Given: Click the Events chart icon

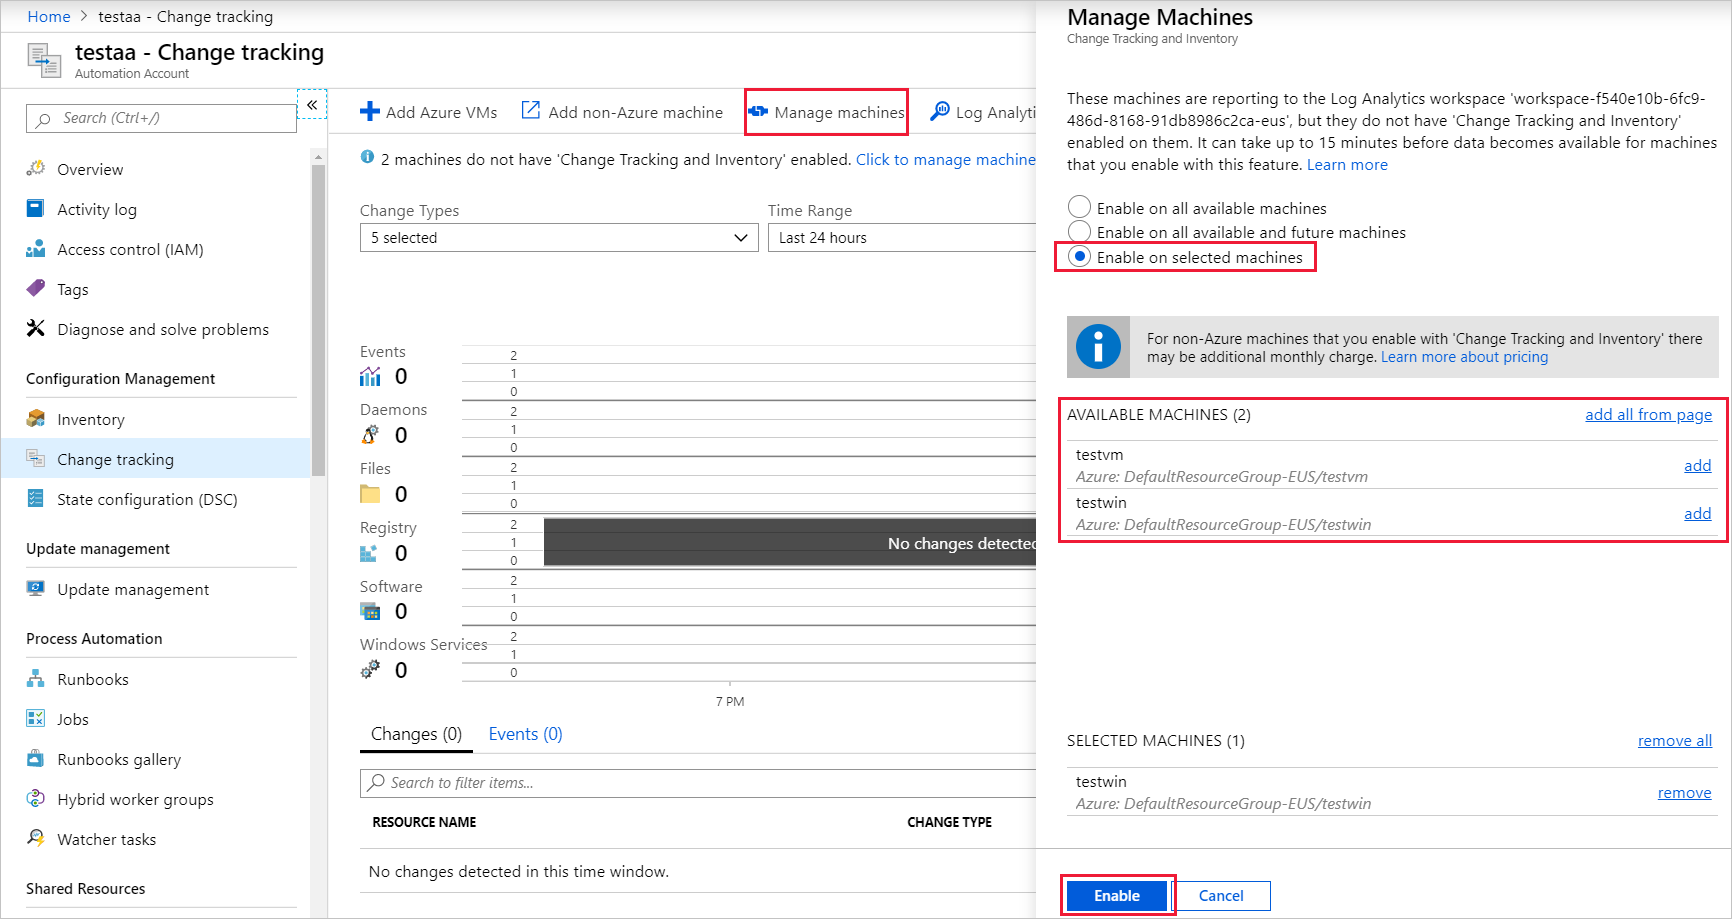Looking at the screenshot, I should click(x=370, y=376).
